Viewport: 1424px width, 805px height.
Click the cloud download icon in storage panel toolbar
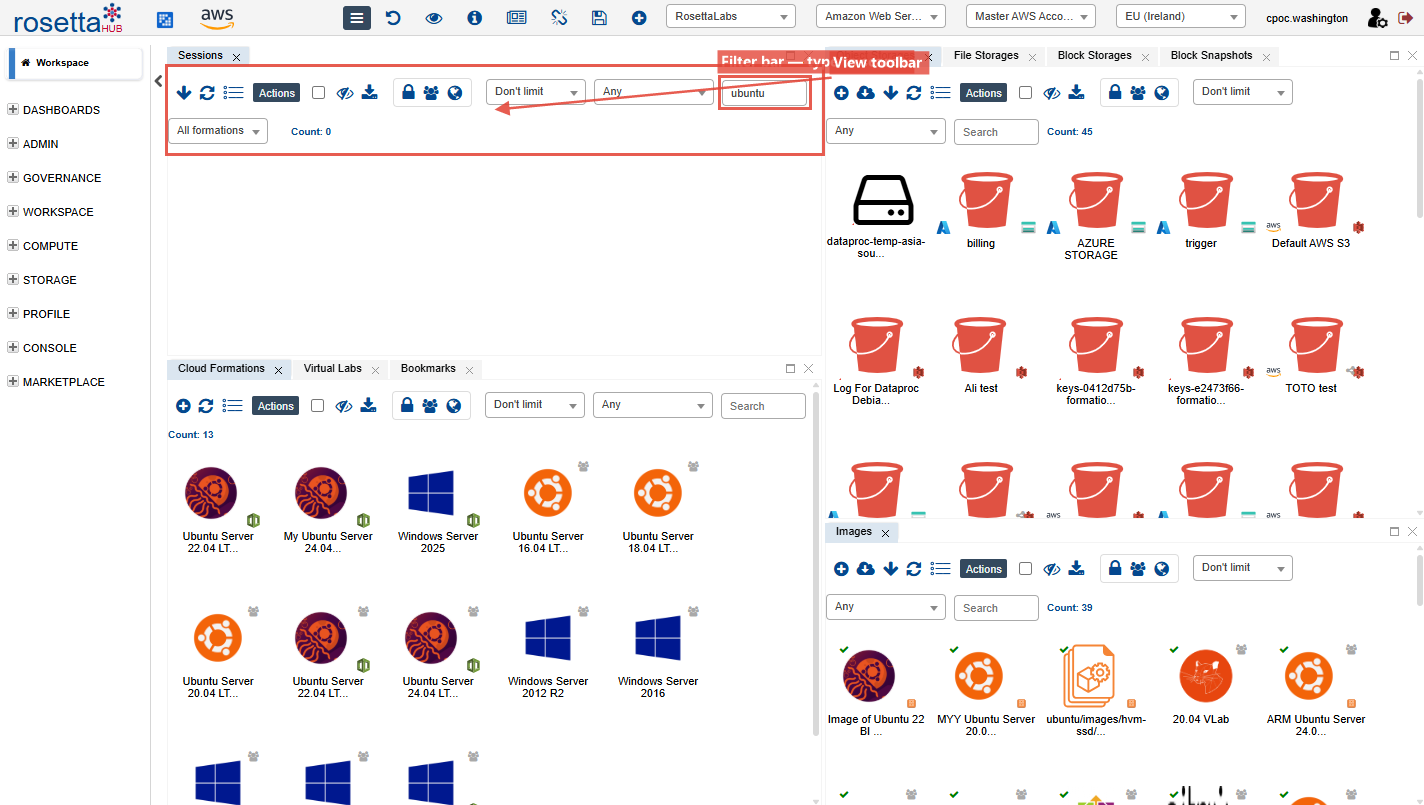(866, 93)
